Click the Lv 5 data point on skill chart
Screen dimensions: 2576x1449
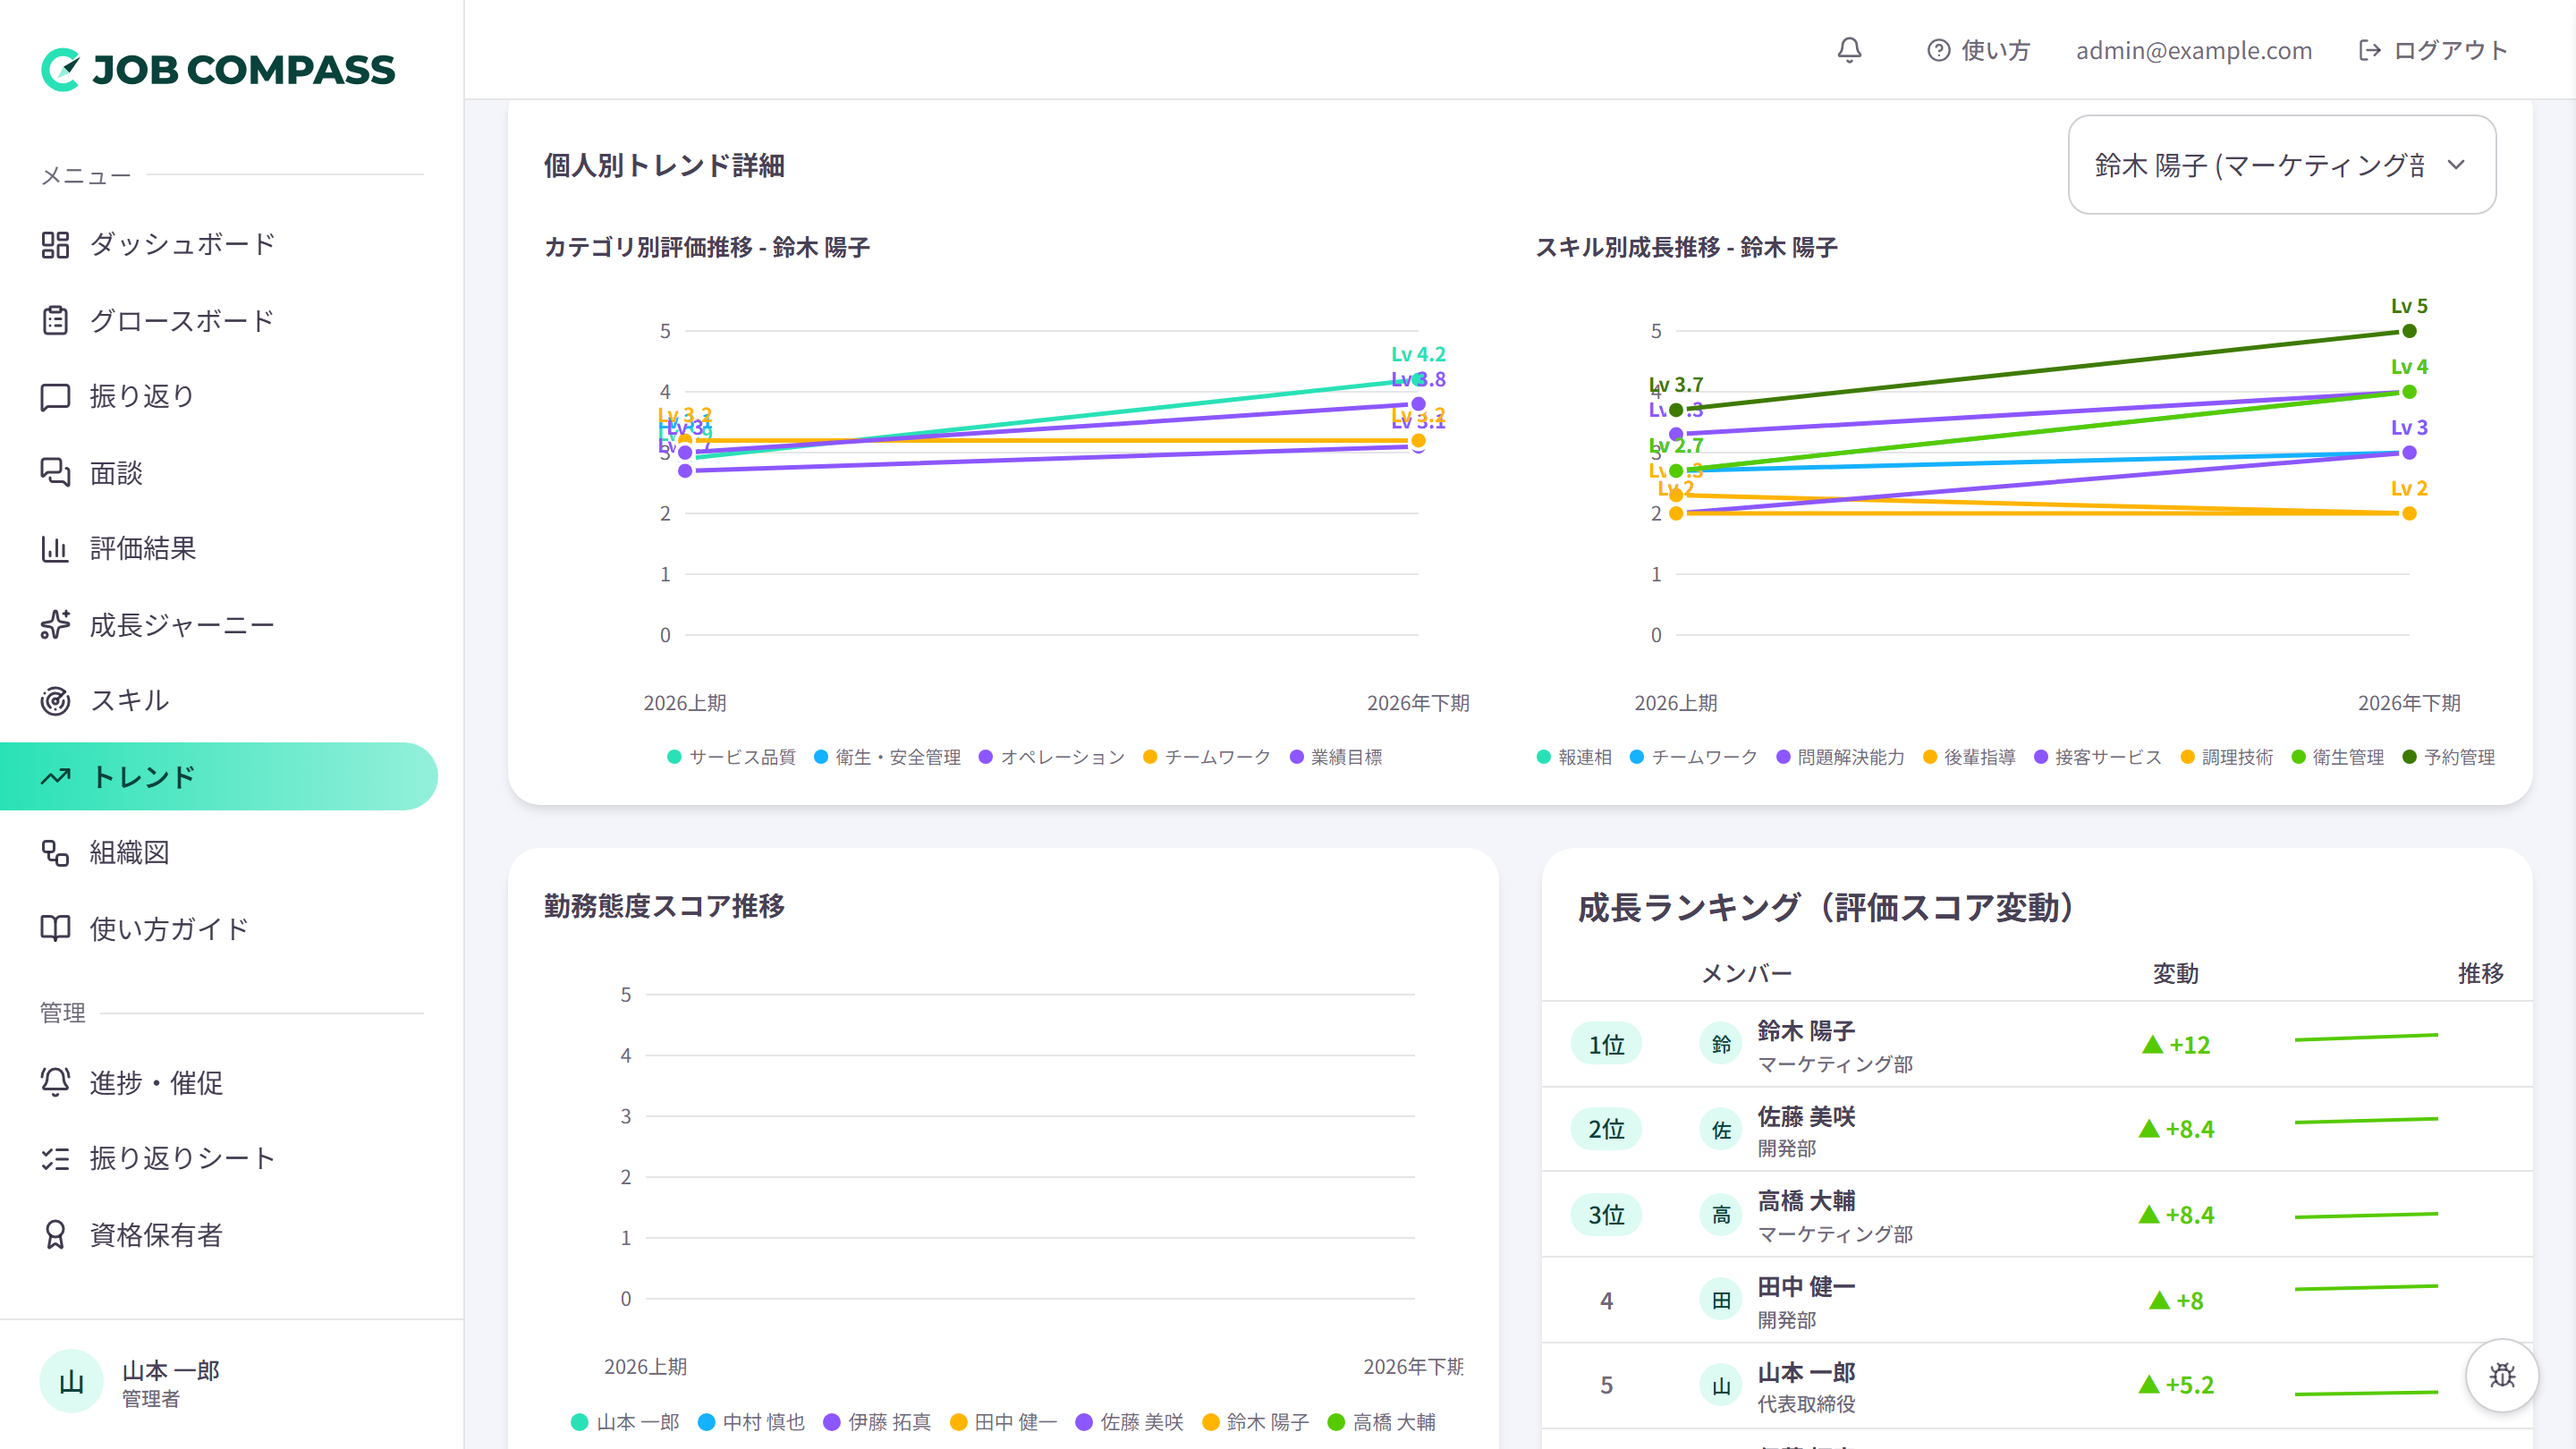(x=2409, y=331)
